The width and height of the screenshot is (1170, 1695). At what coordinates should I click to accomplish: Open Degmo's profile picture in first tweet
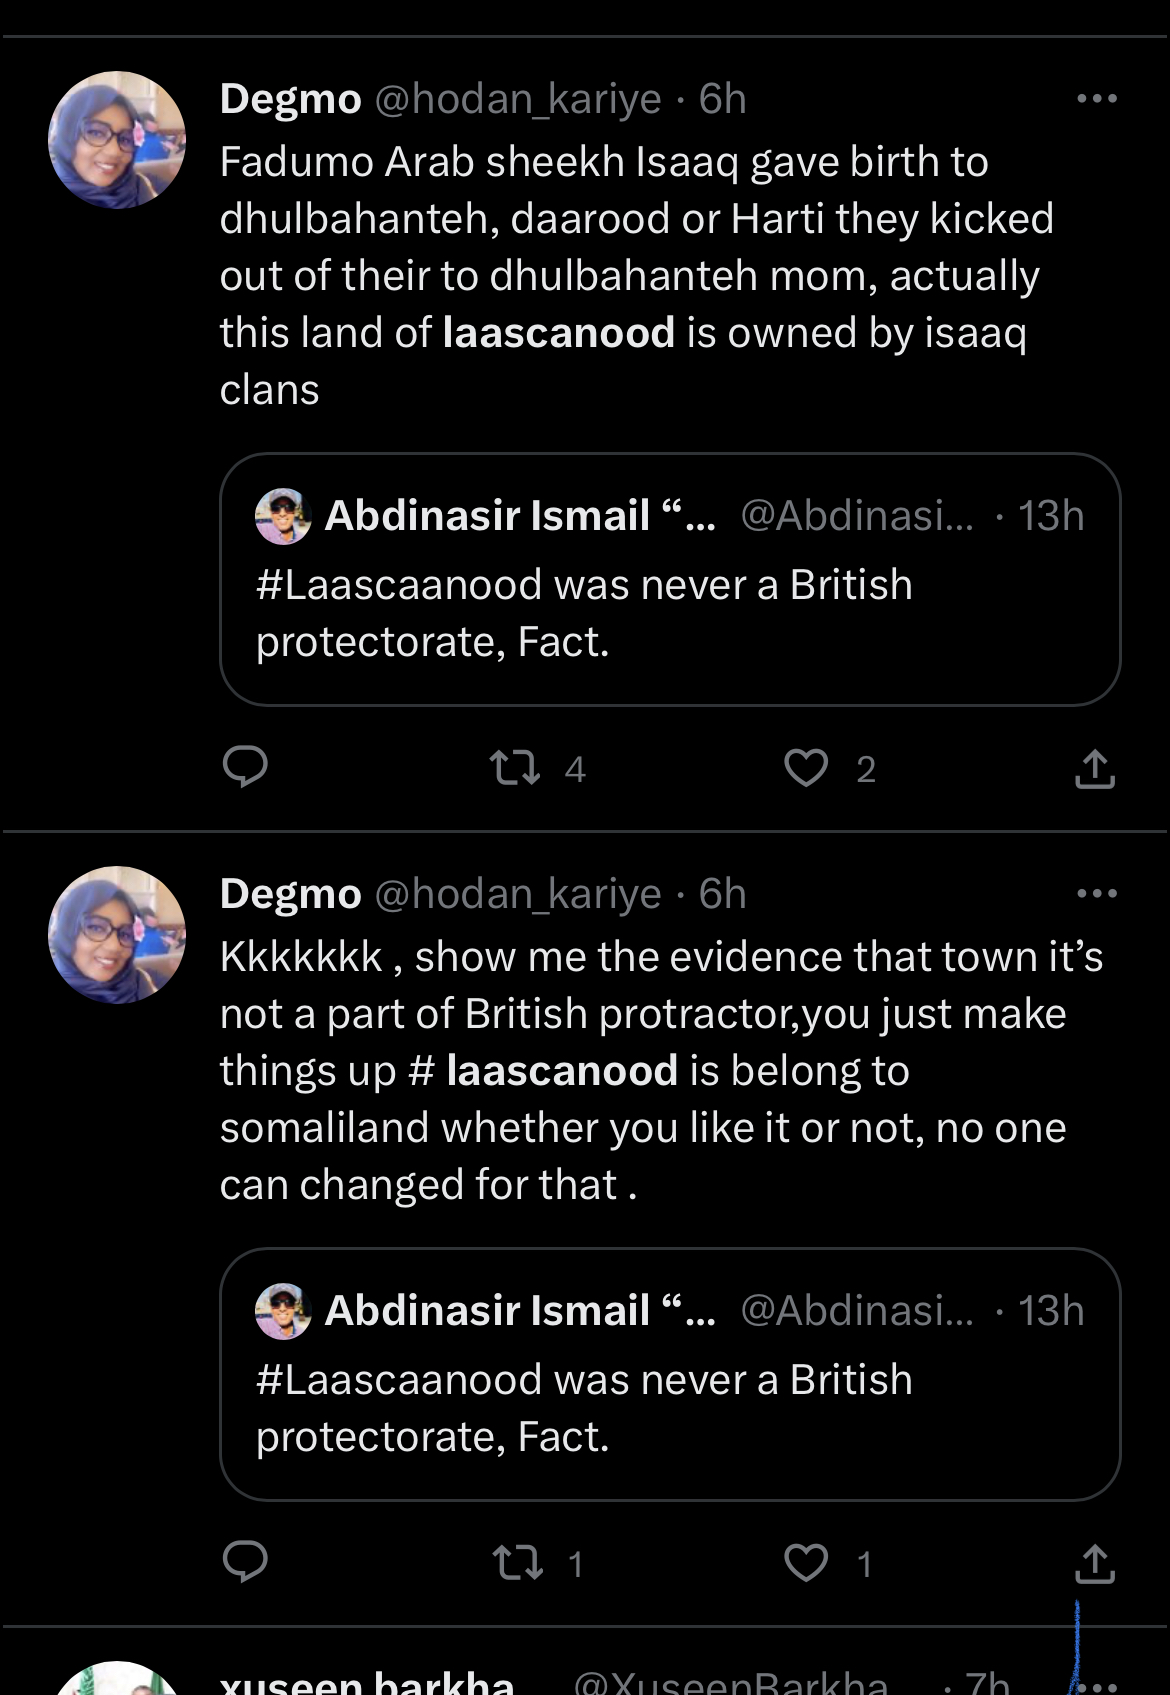(x=118, y=140)
